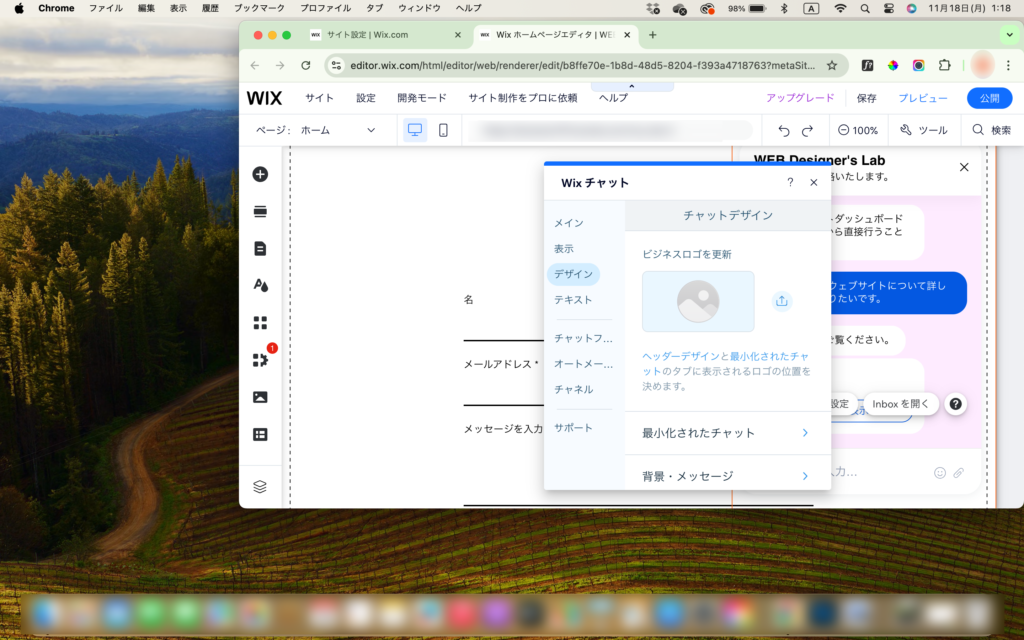Open the help question mark in Wix Chat panel
This screenshot has height=640, width=1024.
pyautogui.click(x=790, y=183)
